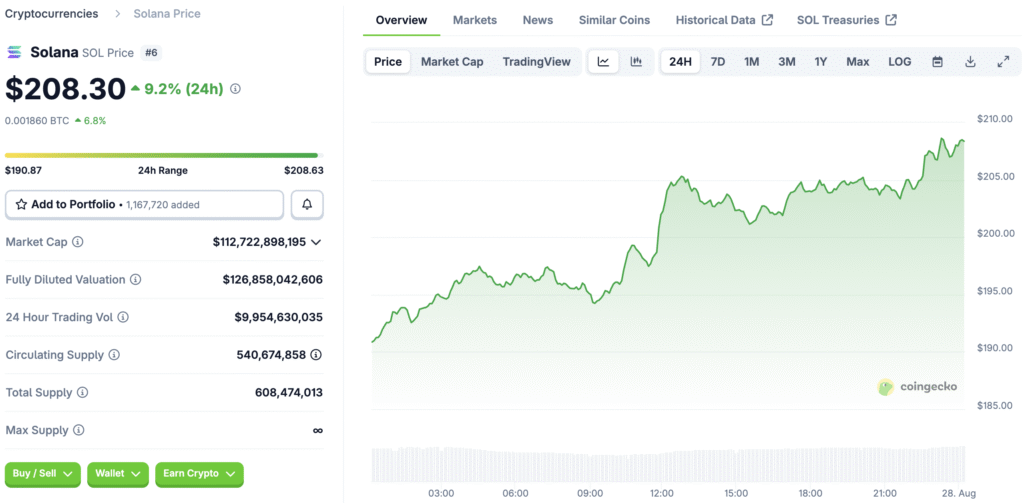Select the 24H time range
The image size is (1024, 503).
pyautogui.click(x=680, y=62)
